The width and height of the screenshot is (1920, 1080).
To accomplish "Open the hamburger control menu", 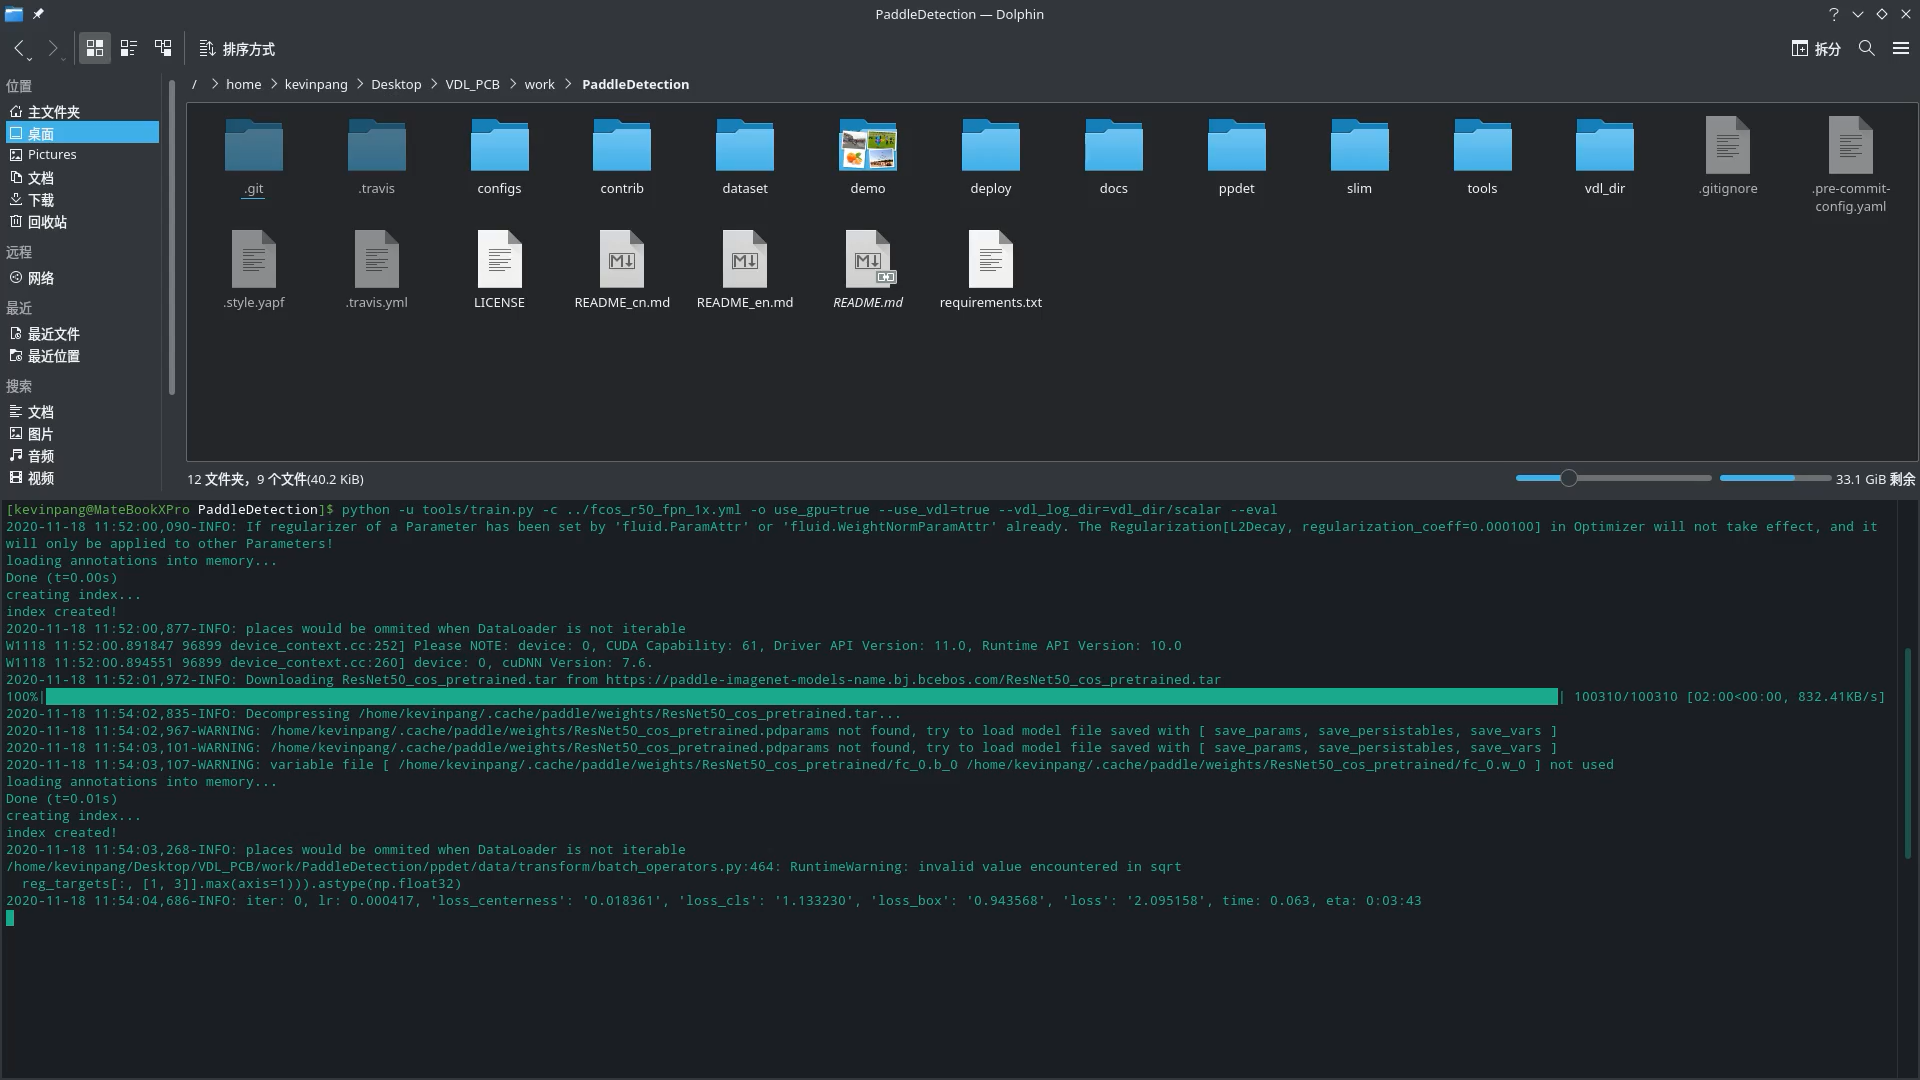I will pos(1902,48).
